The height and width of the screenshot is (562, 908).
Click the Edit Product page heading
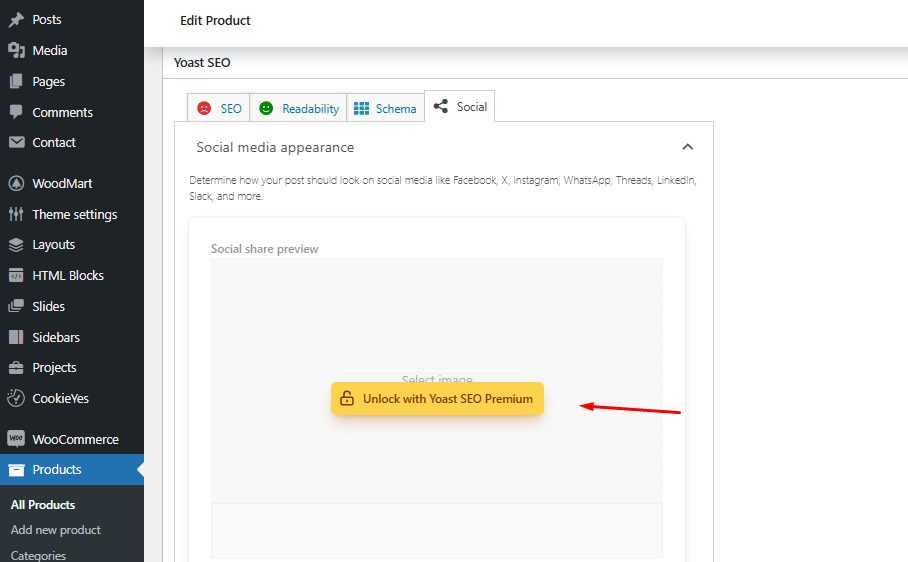click(215, 20)
